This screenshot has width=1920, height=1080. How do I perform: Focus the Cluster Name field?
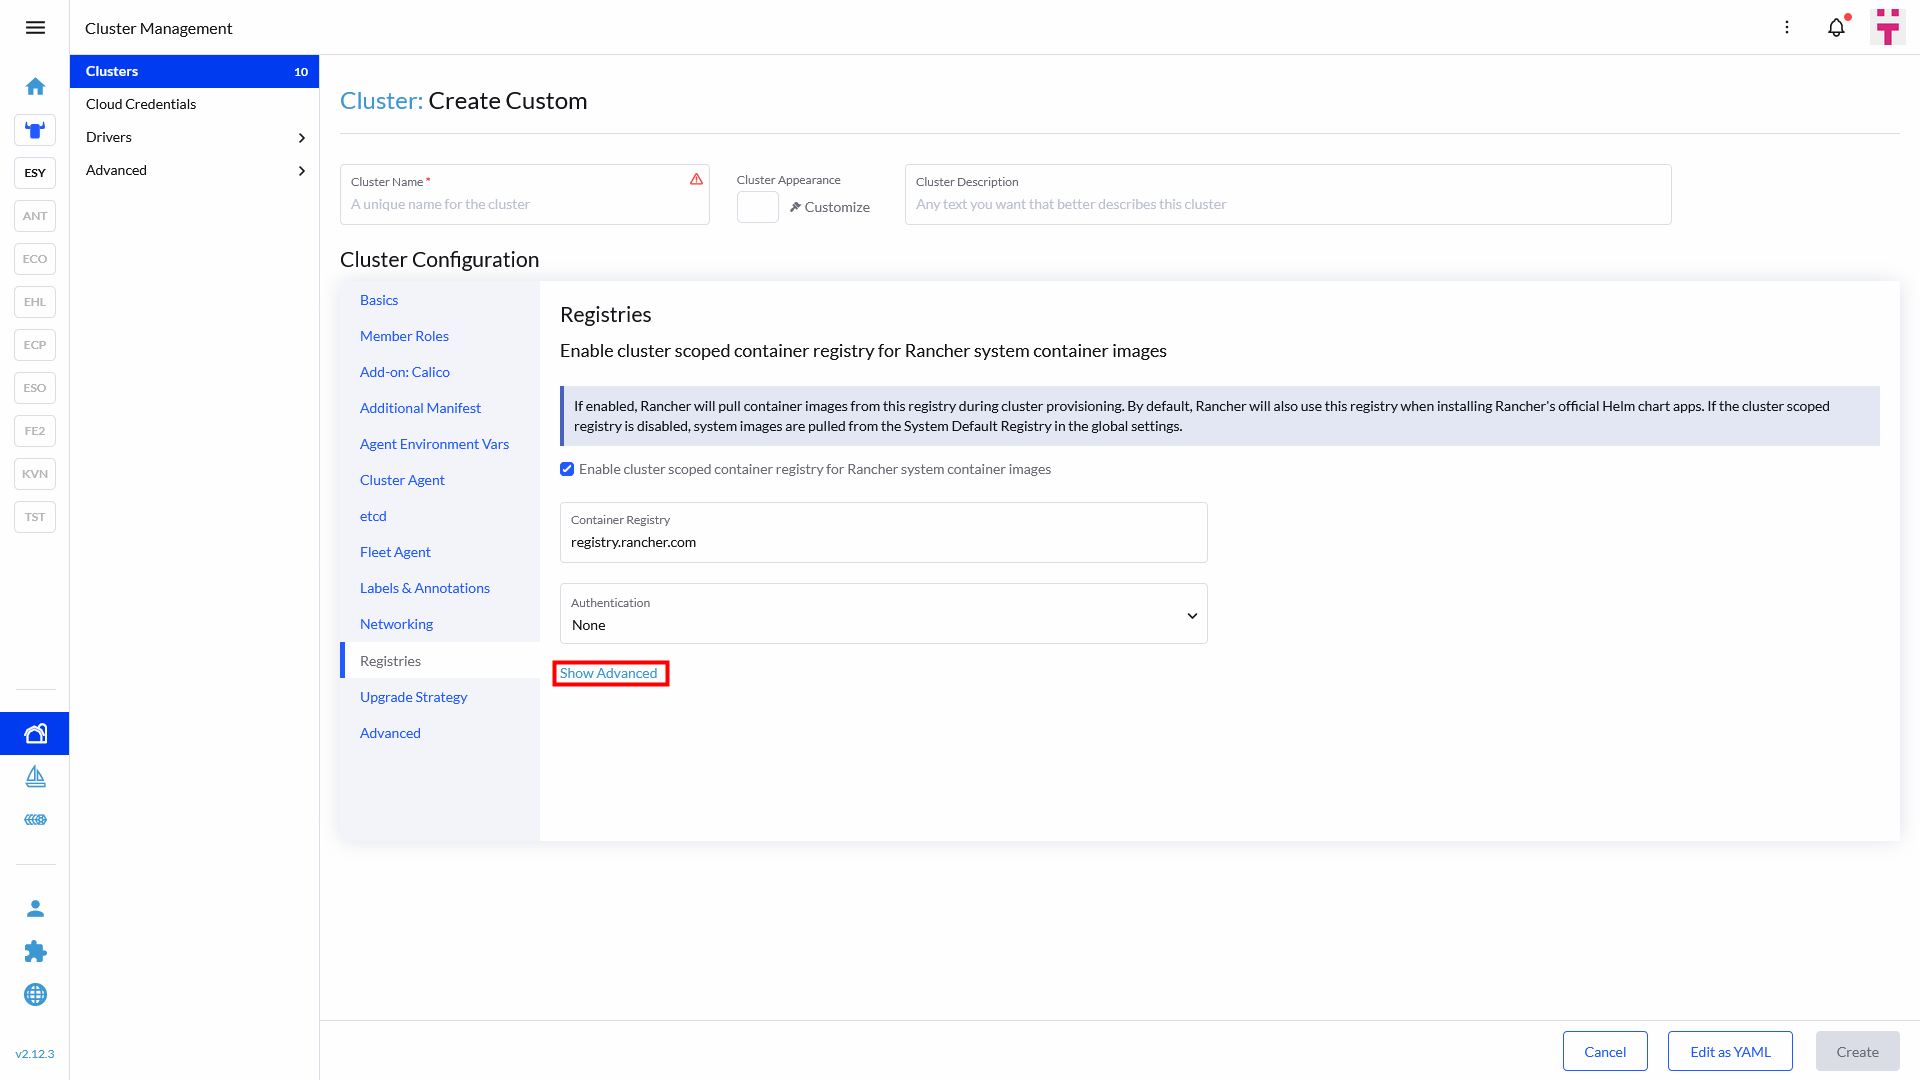pos(525,194)
